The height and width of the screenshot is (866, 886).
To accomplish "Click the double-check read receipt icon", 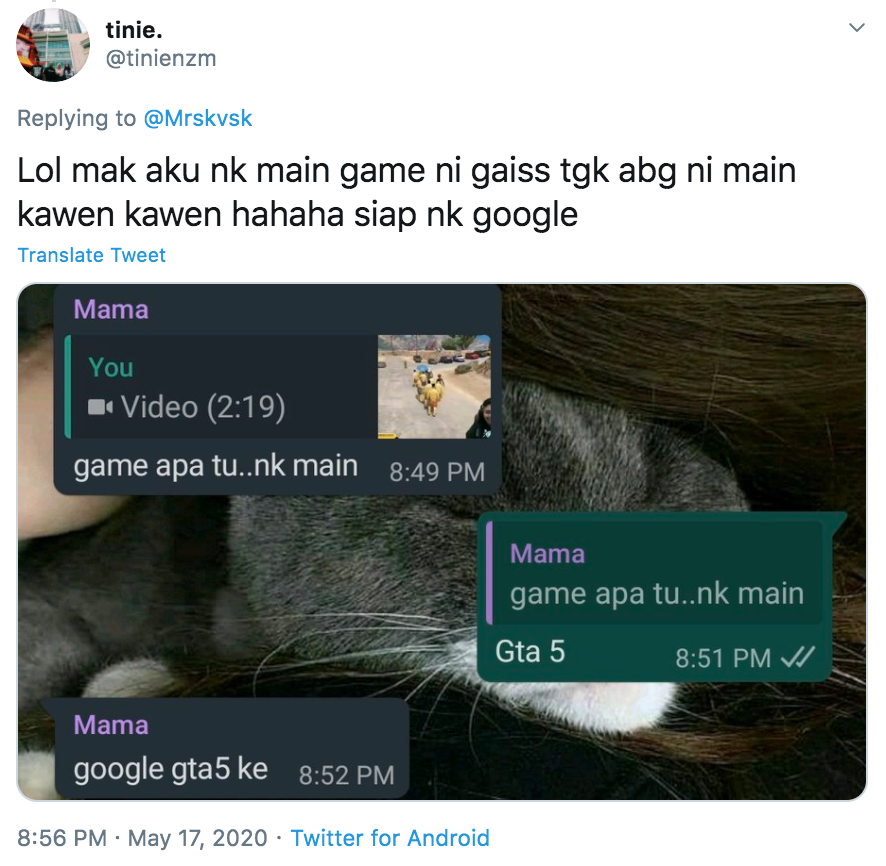I will pos(797,657).
